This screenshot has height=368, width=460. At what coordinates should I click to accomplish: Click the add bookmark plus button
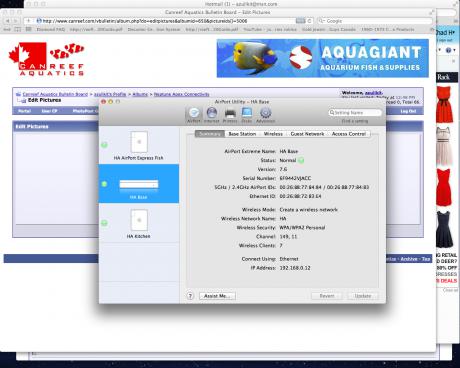pyautogui.click(x=29, y=21)
